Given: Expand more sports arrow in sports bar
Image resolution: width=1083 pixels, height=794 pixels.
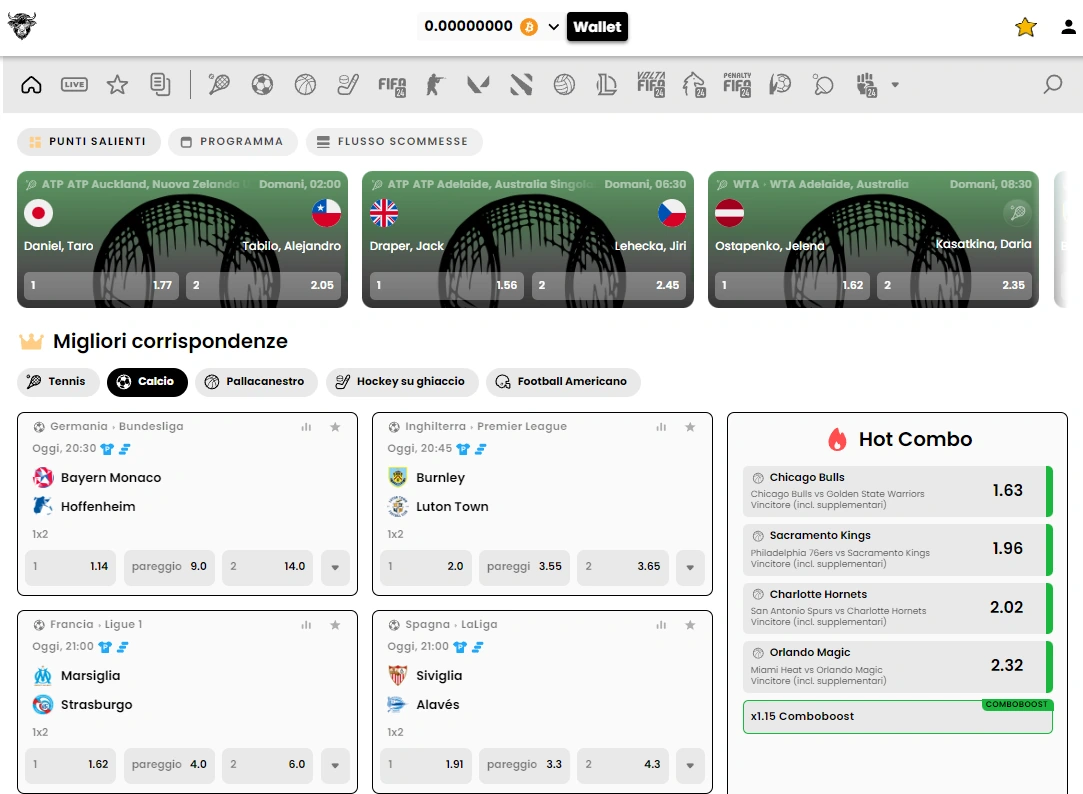Looking at the screenshot, I should 895,85.
